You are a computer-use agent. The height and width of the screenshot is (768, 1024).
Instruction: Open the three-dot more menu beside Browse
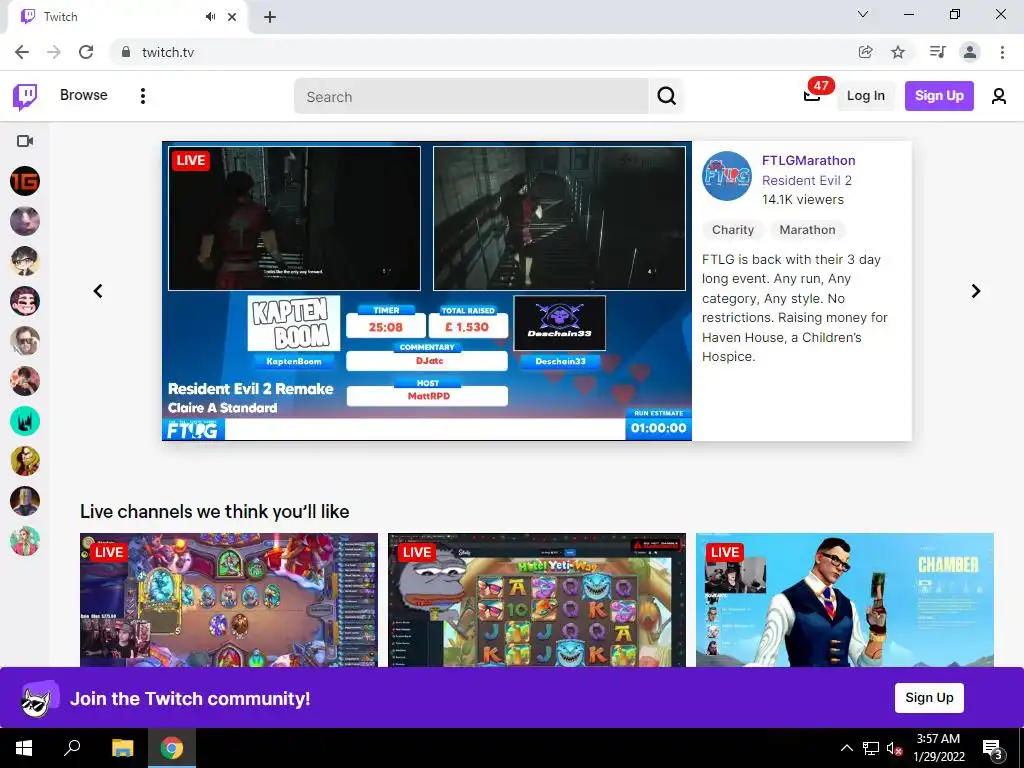pos(142,96)
